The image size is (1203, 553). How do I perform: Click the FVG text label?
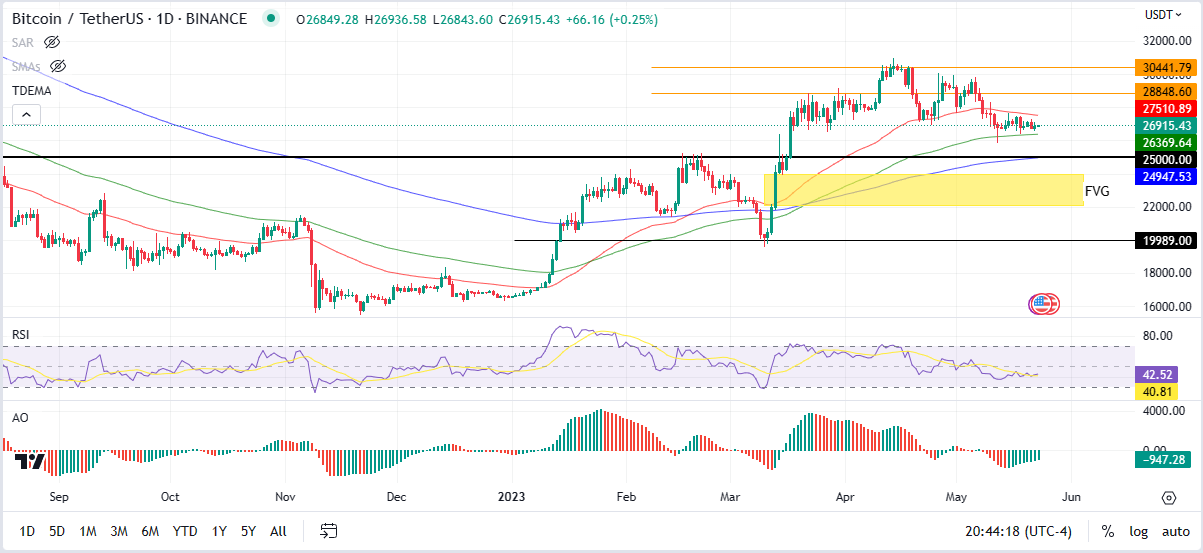coord(1097,191)
